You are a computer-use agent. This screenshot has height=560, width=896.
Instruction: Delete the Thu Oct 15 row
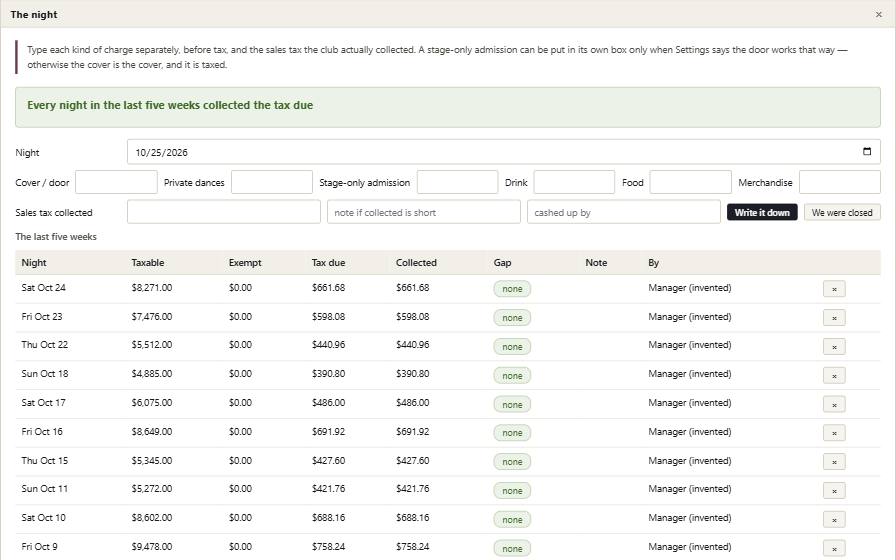coord(834,462)
